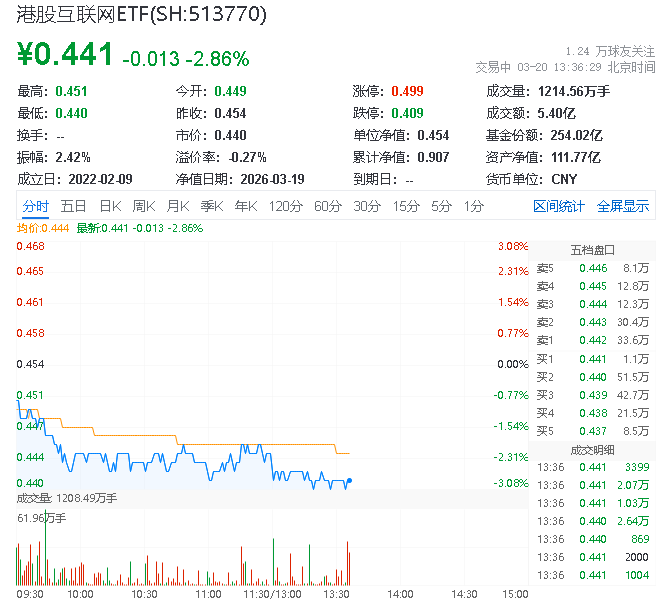Select the 季K chart tab

(211, 206)
